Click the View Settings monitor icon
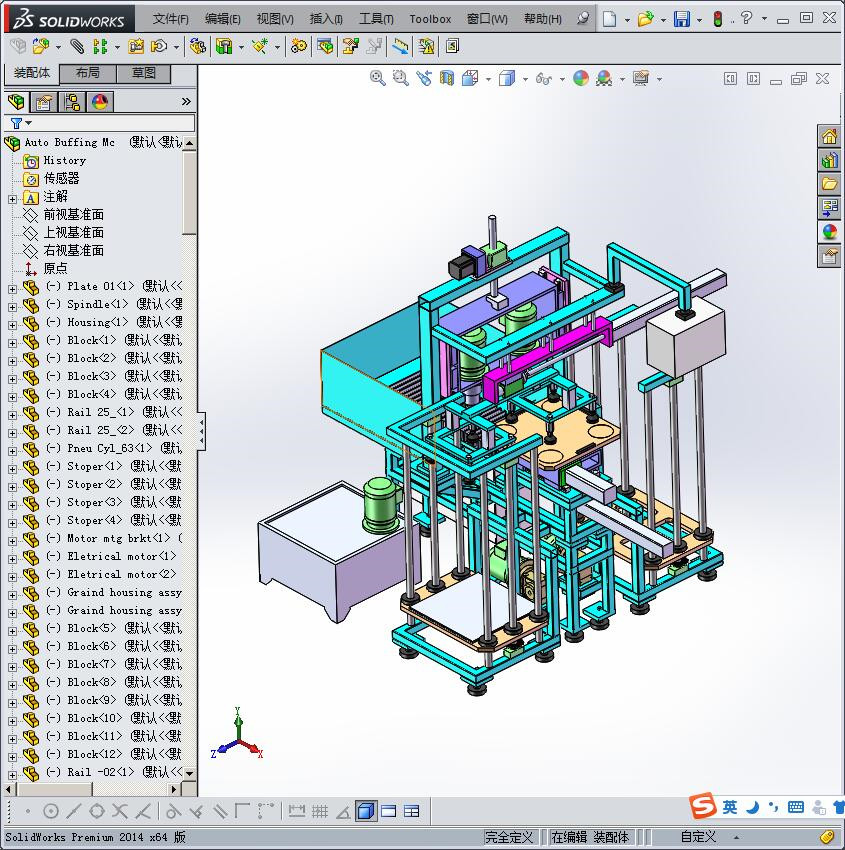 (641, 79)
